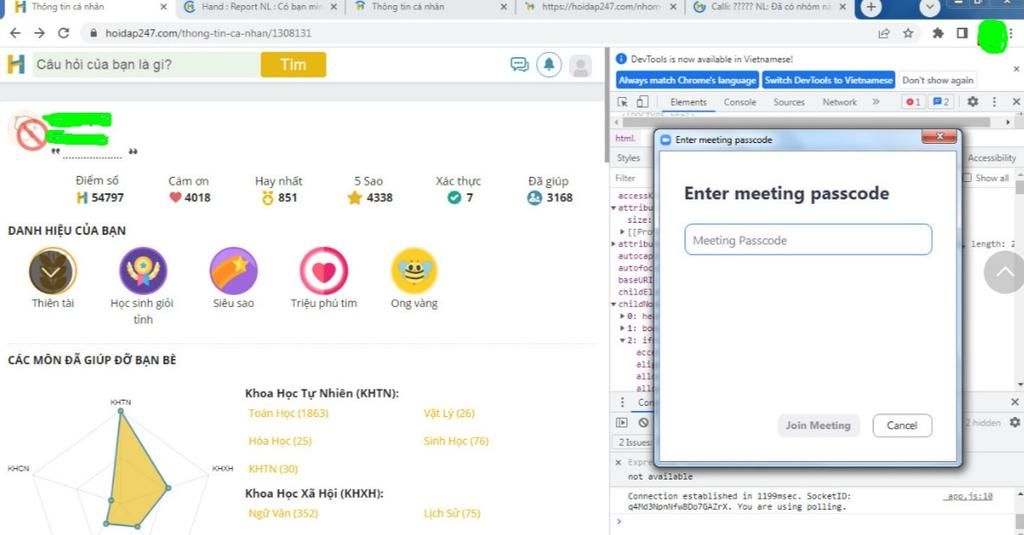This screenshot has width=1024, height=535.
Task: Open the tab search dropdown arrow in Chrome
Action: (x=929, y=8)
